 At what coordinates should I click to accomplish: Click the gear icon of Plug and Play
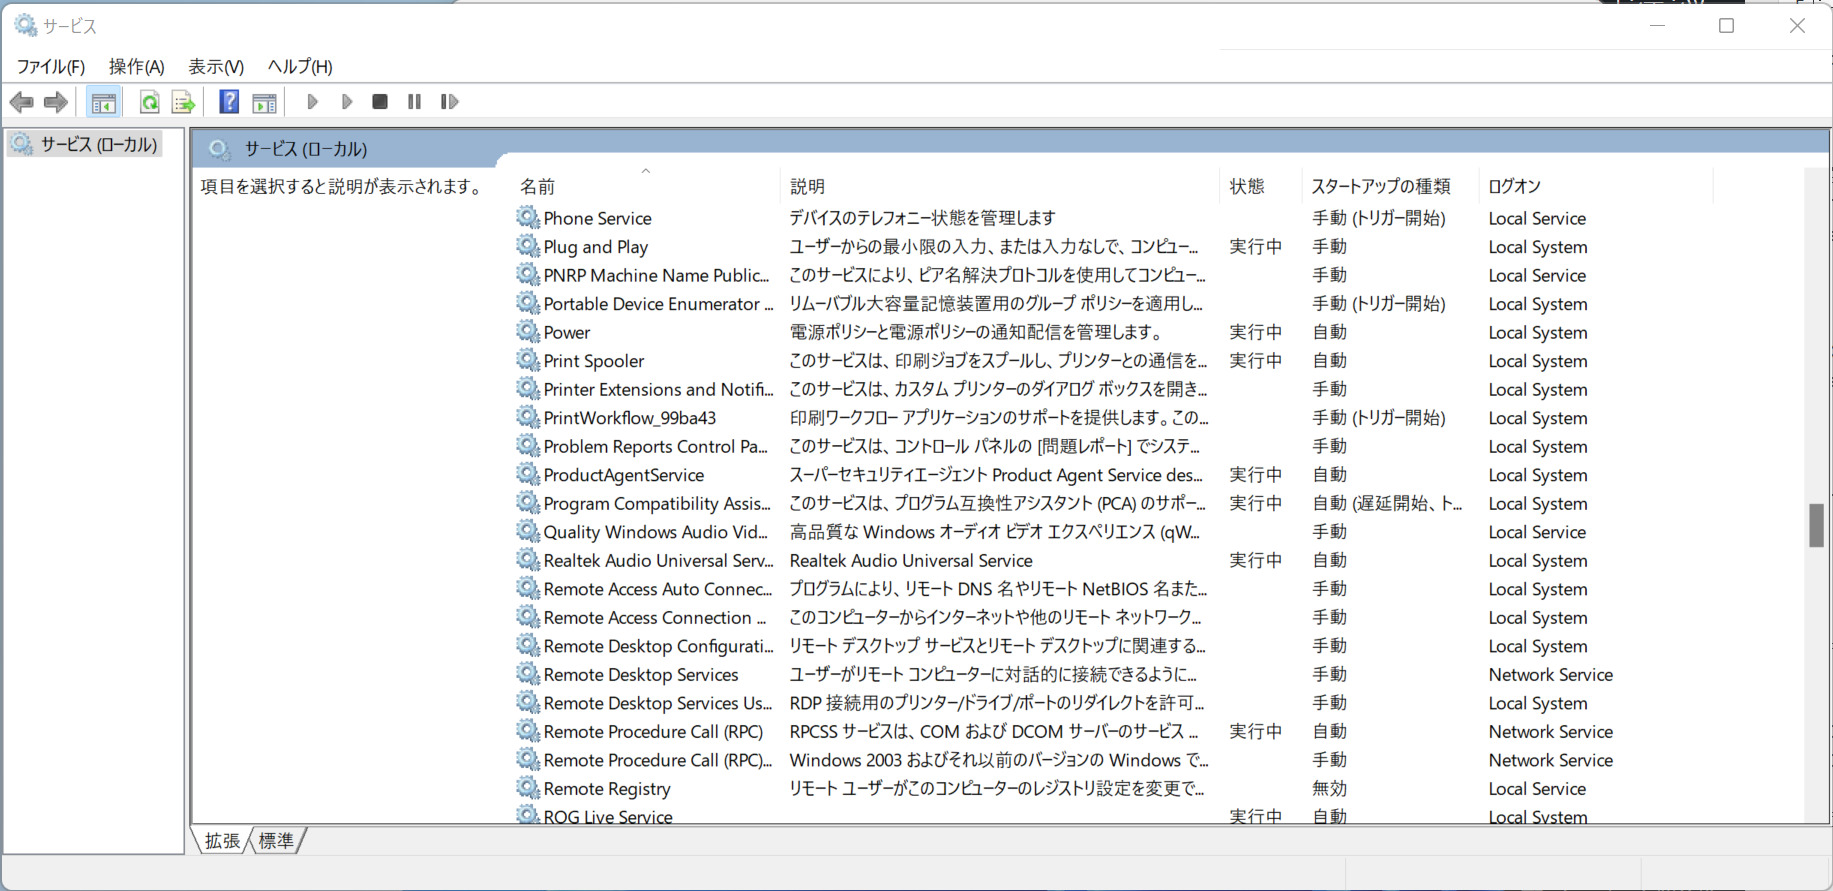point(528,246)
